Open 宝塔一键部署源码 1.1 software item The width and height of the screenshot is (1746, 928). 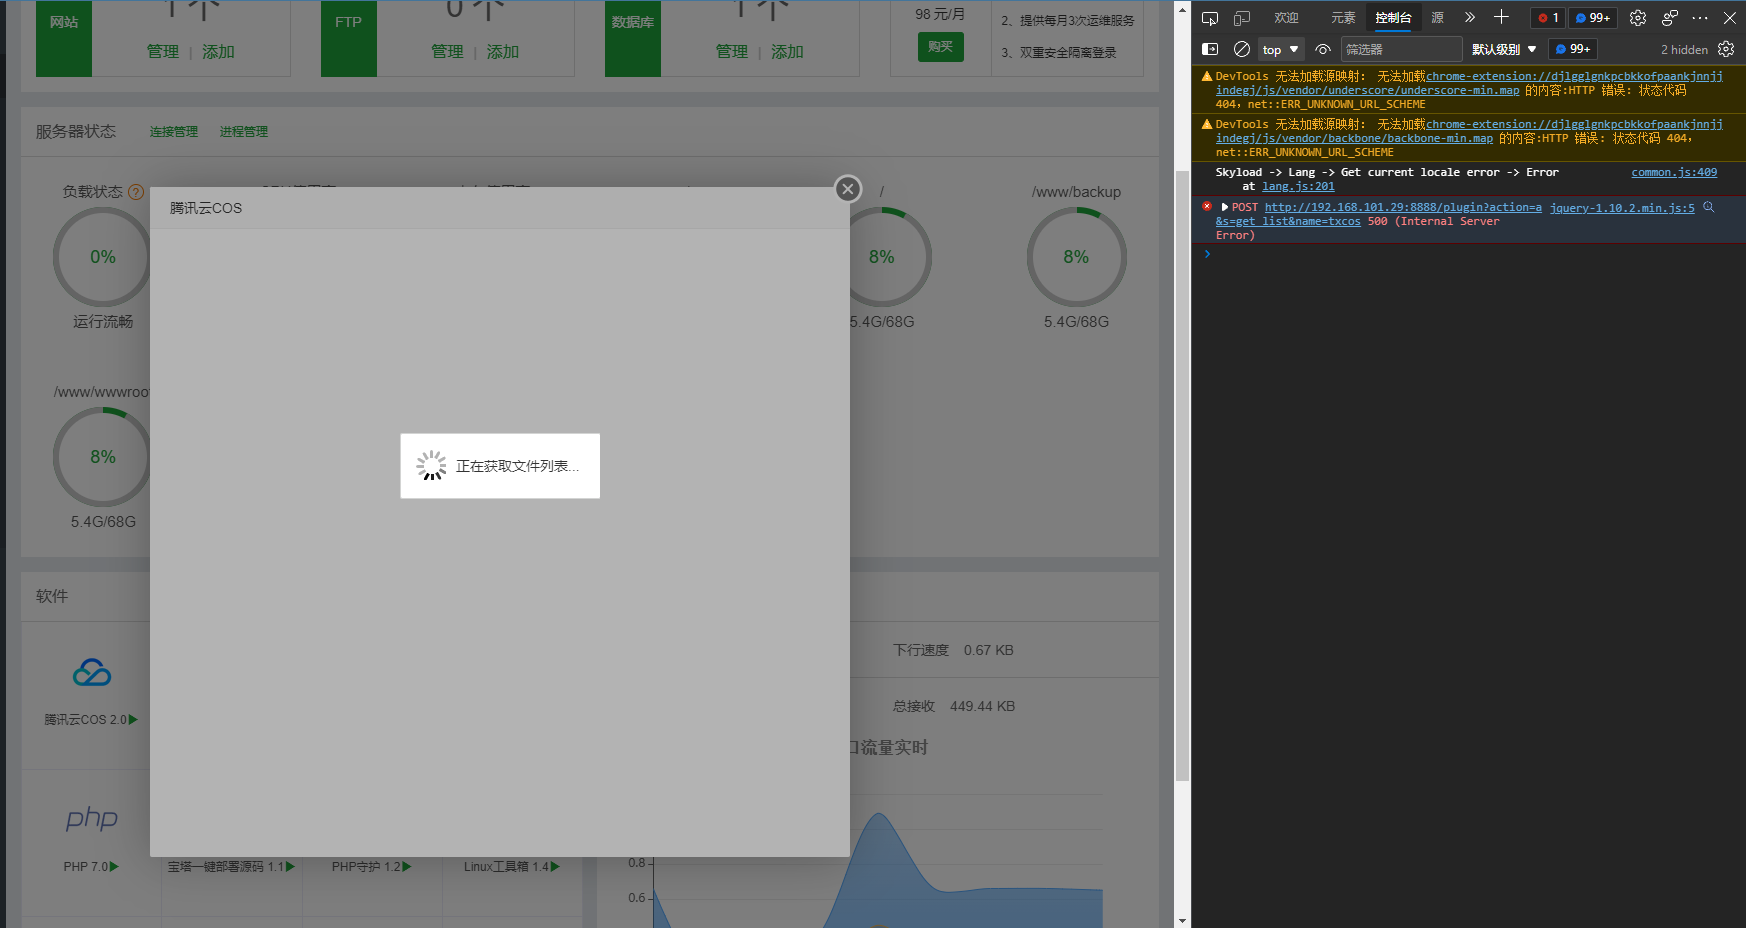click(x=231, y=867)
